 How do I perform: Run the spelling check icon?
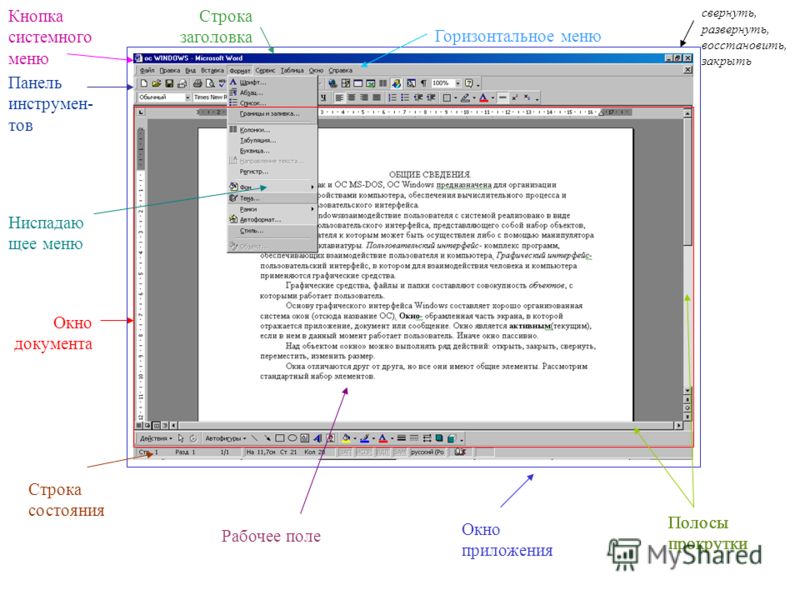pos(222,83)
